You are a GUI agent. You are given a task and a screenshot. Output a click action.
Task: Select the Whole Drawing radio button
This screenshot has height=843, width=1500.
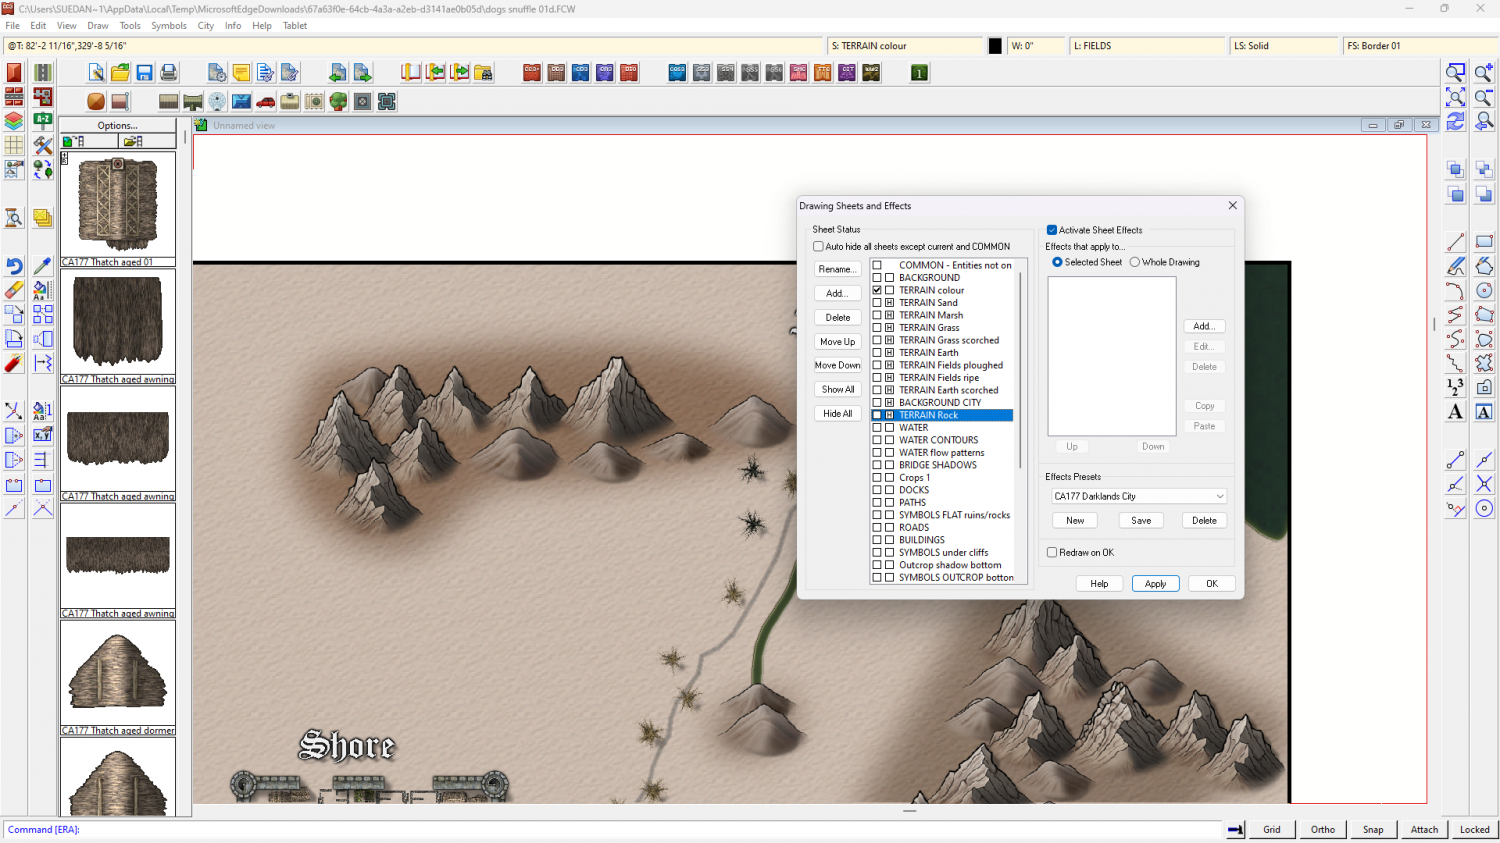click(1135, 262)
